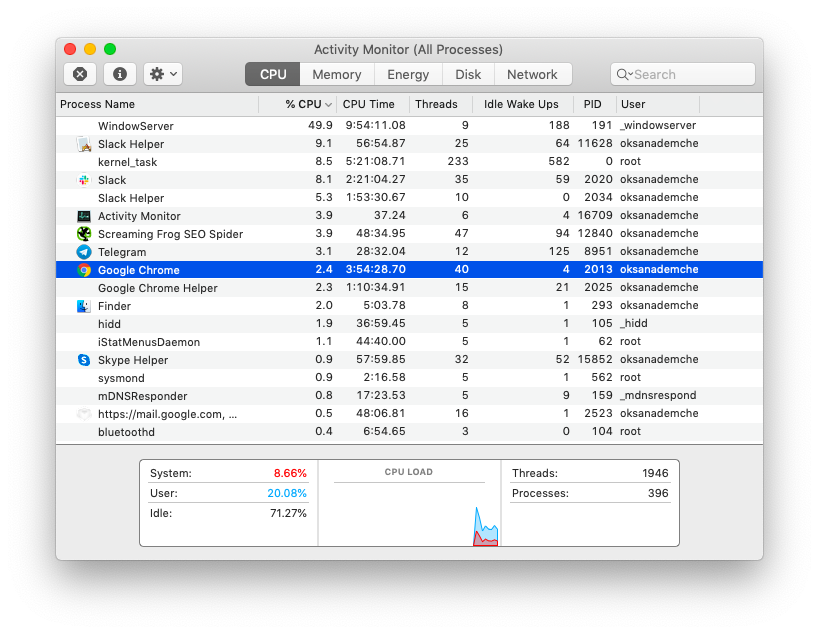Select the kernel_task process row
The width and height of the screenshot is (819, 634).
(409, 162)
